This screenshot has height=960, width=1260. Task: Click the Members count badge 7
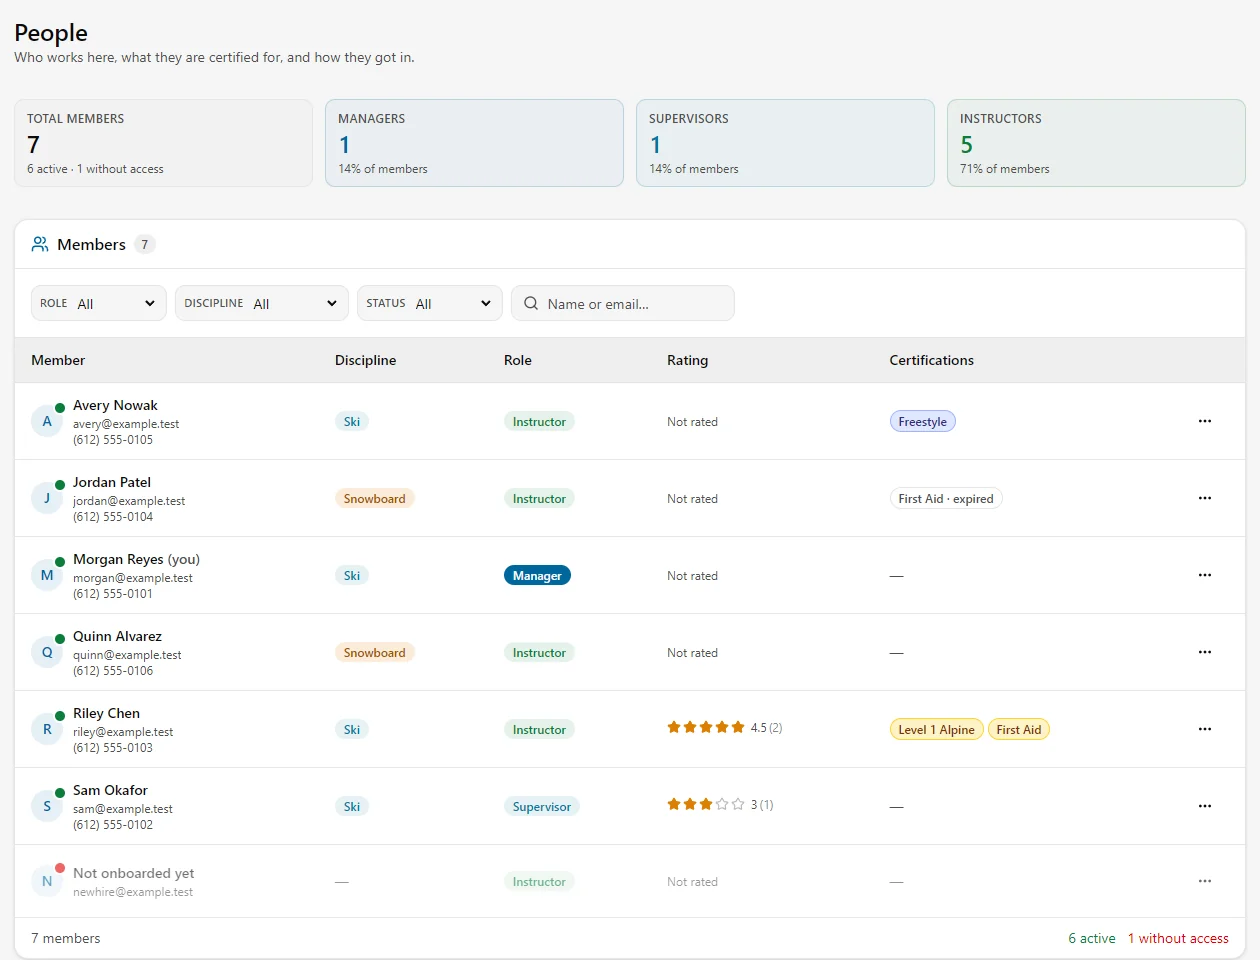pyautogui.click(x=145, y=244)
